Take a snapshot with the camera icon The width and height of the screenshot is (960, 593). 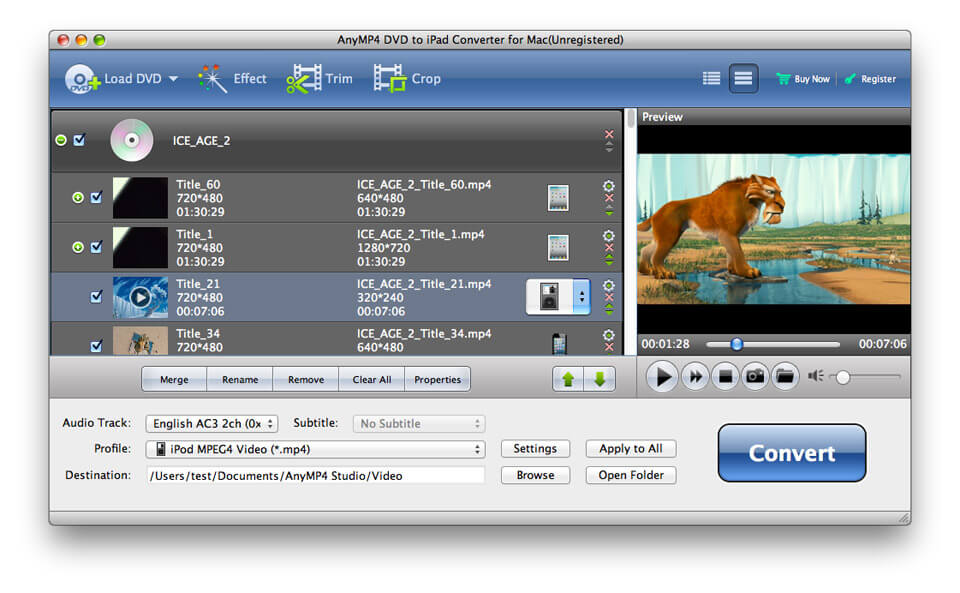coord(755,376)
